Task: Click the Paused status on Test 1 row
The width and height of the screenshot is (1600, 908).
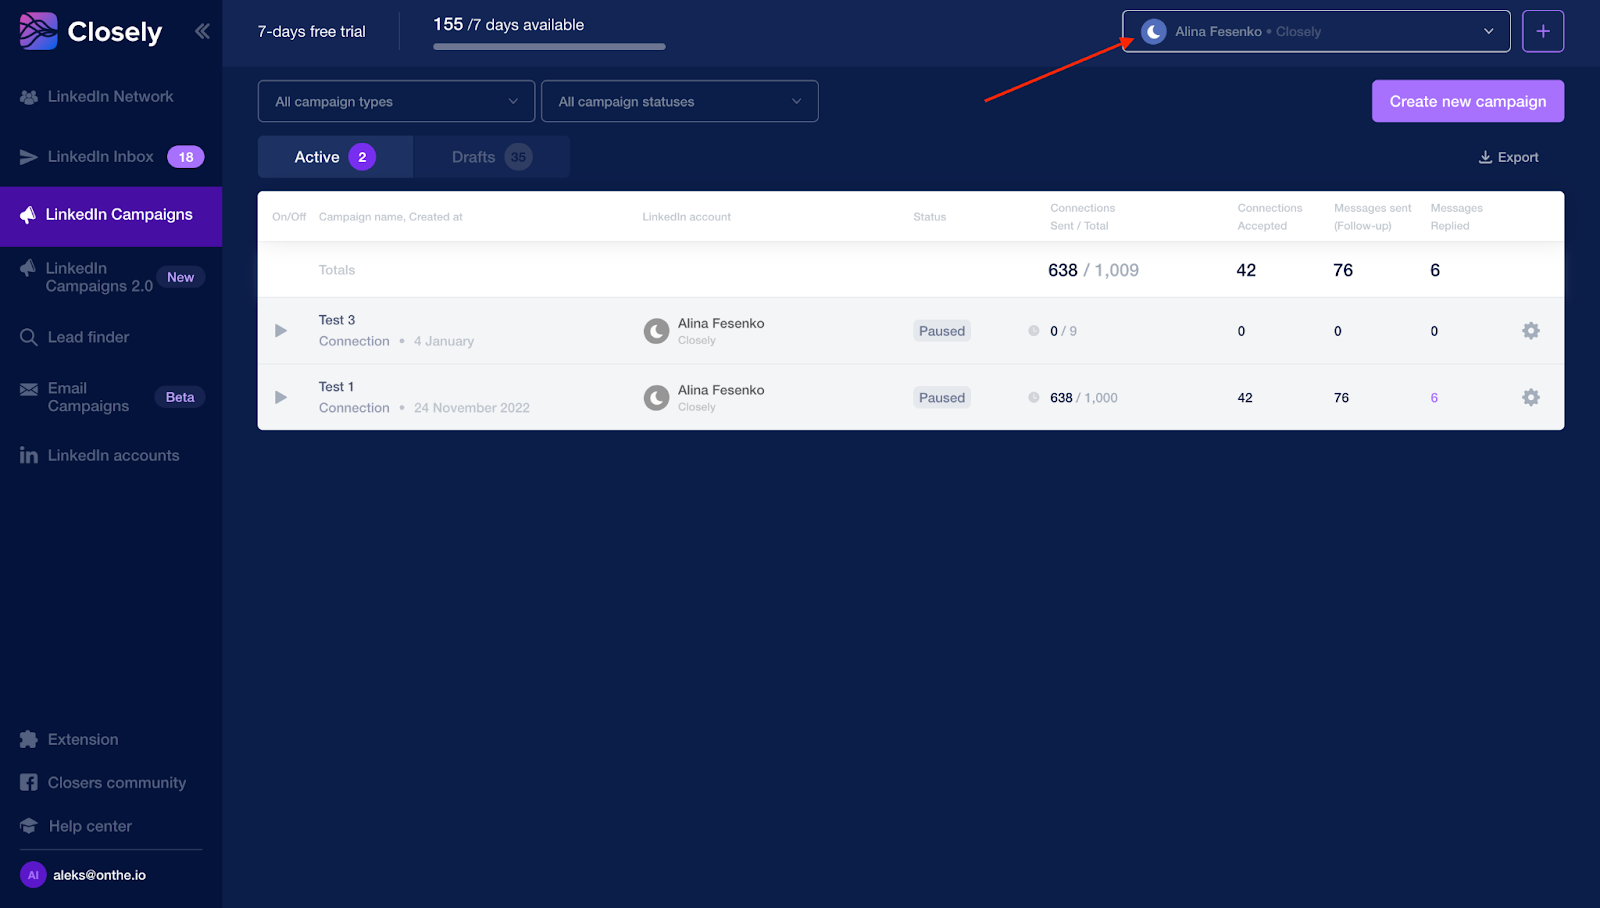Action: point(942,397)
